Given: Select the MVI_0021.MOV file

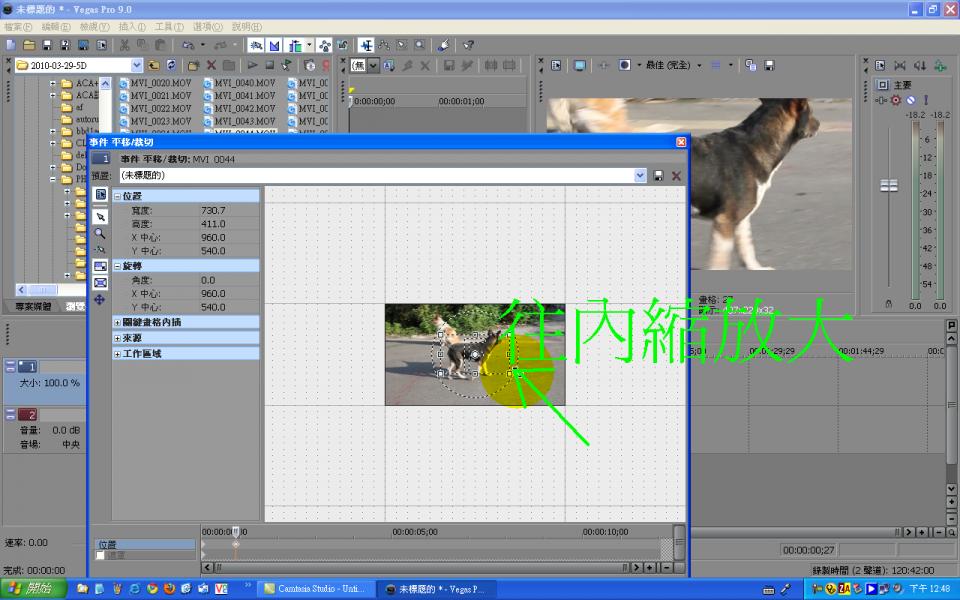Looking at the screenshot, I should click(160, 95).
